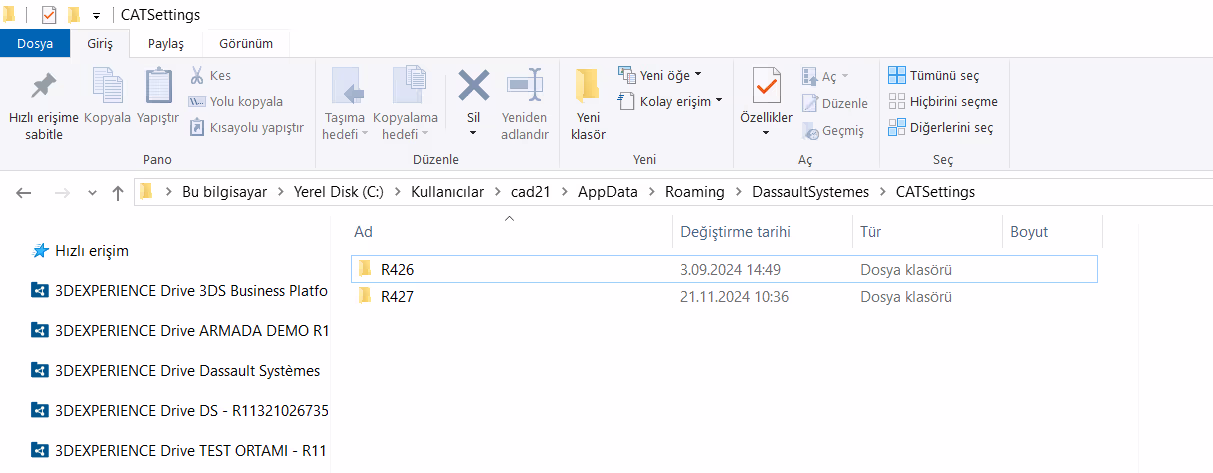Click the Aç open command

pos(825,76)
